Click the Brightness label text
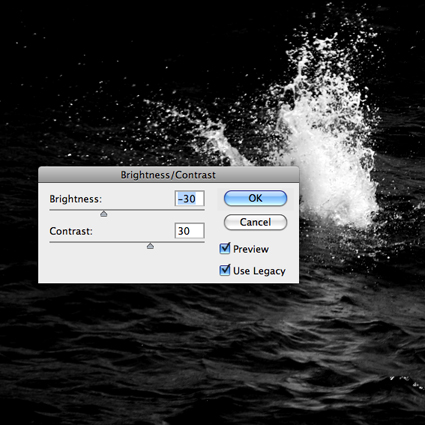425x425 pixels. pyautogui.click(x=76, y=199)
